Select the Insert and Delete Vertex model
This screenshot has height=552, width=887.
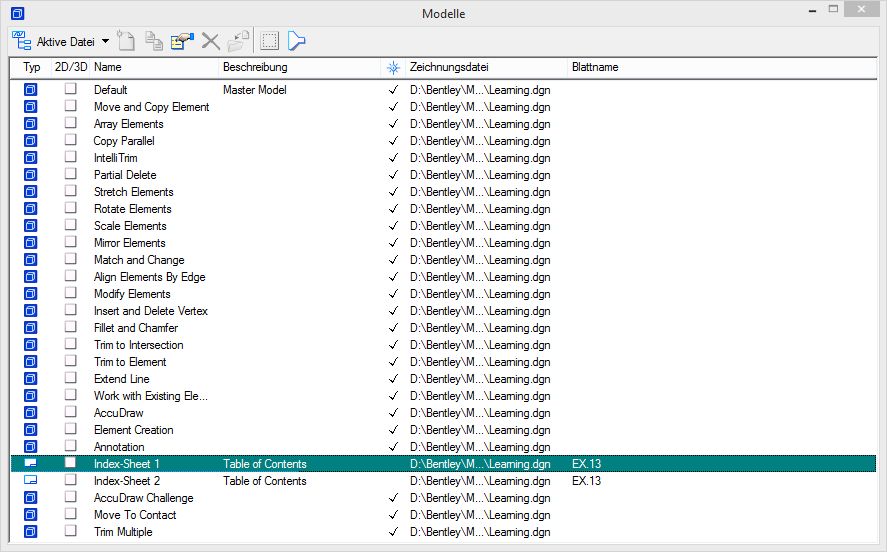(150, 310)
